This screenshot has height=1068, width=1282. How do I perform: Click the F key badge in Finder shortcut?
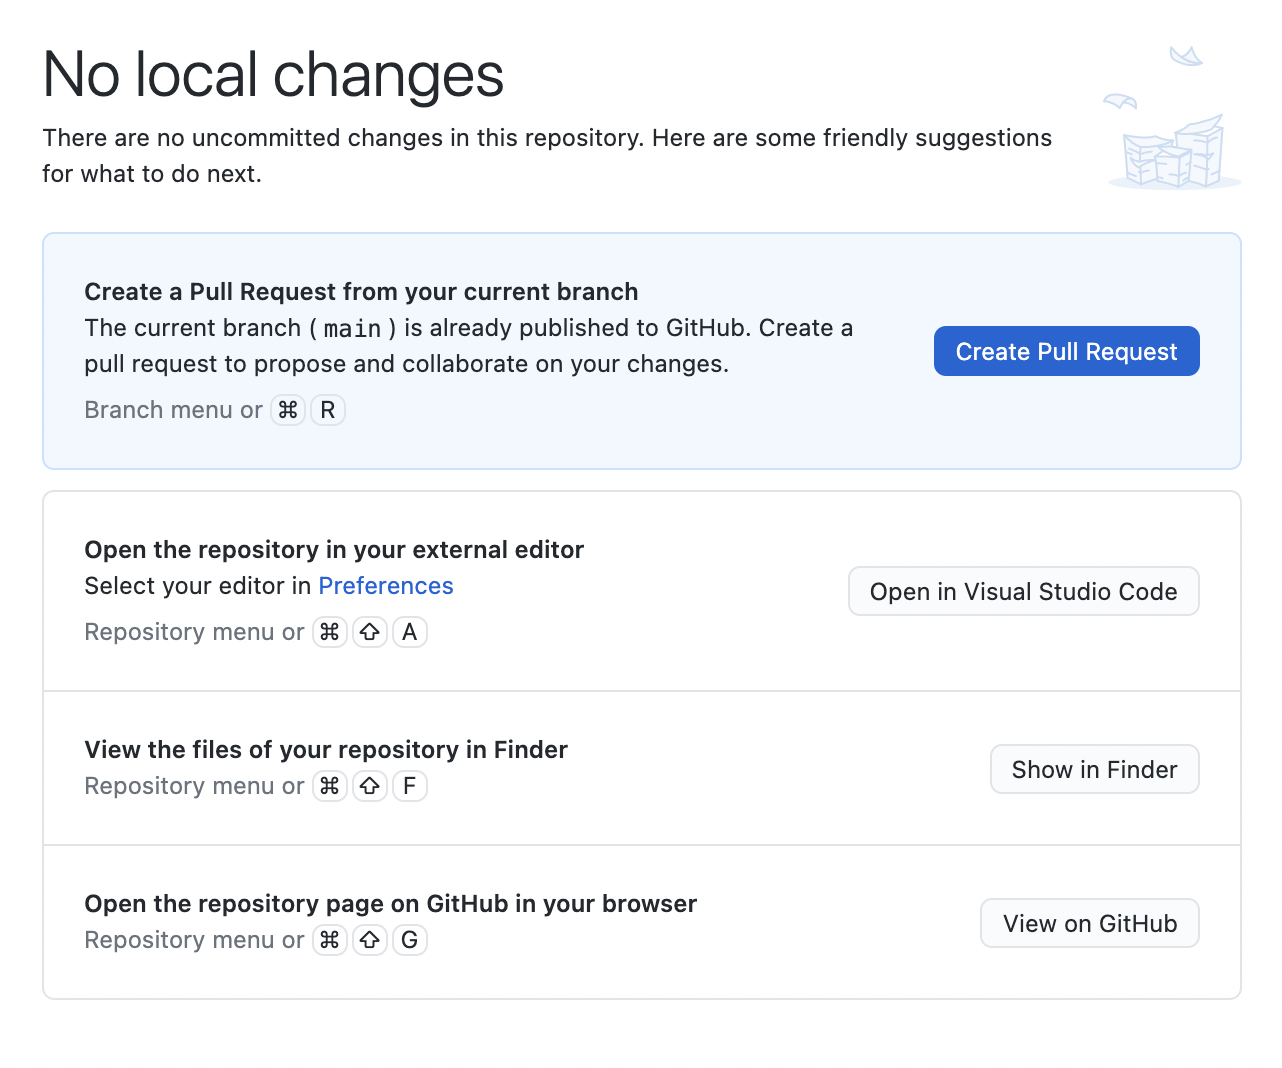click(x=410, y=786)
